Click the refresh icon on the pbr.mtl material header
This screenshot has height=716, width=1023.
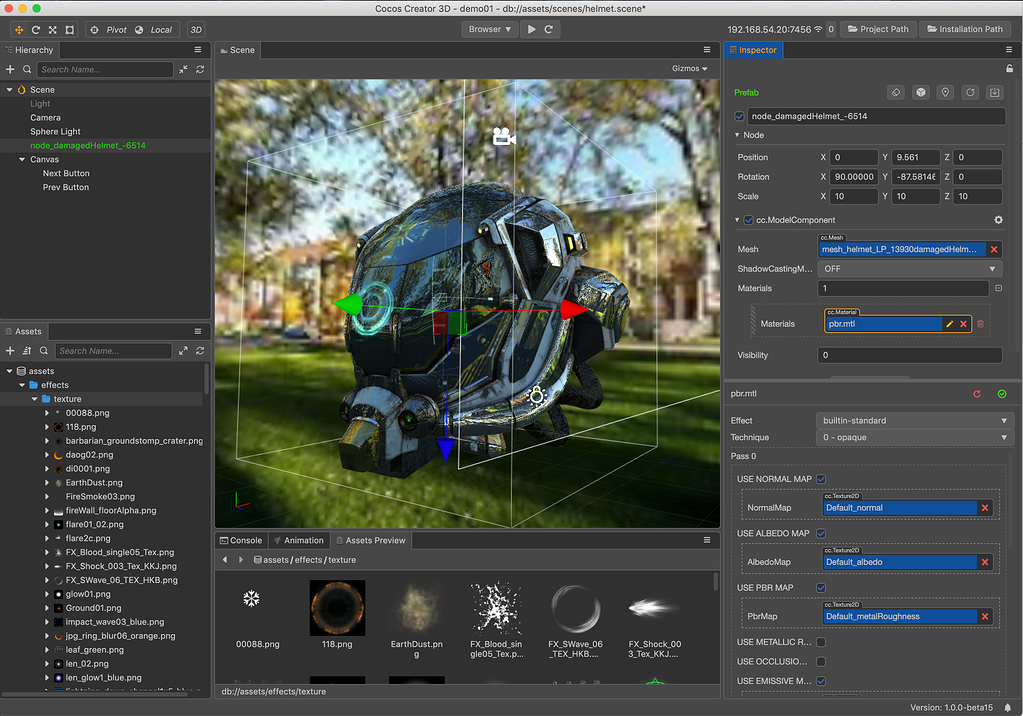[976, 393]
